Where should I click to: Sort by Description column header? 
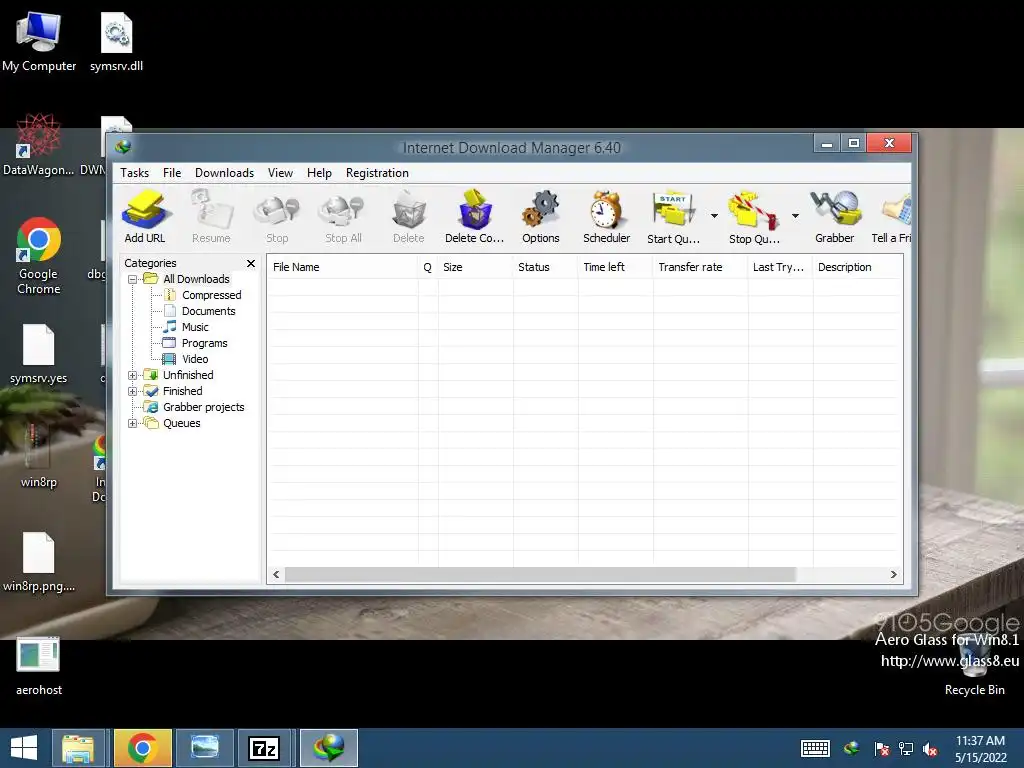coord(857,267)
